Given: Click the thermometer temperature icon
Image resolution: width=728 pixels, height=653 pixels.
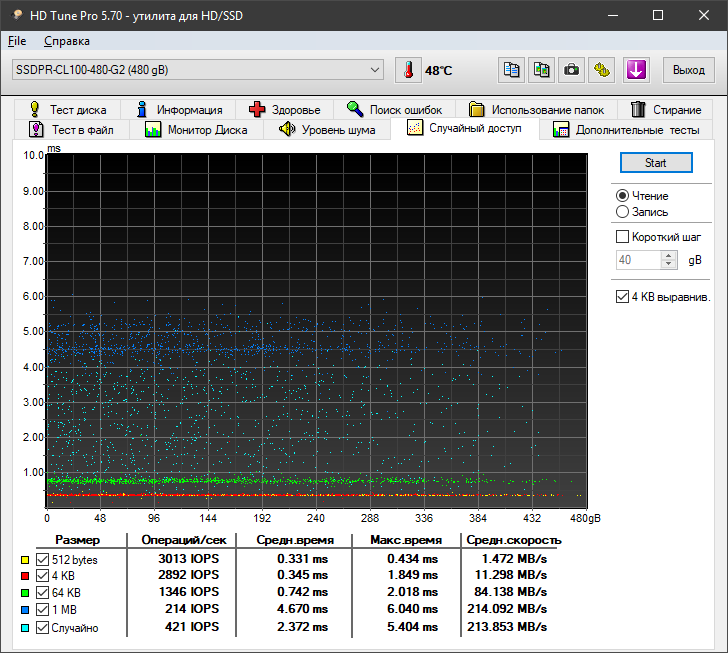Looking at the screenshot, I should coord(409,70).
